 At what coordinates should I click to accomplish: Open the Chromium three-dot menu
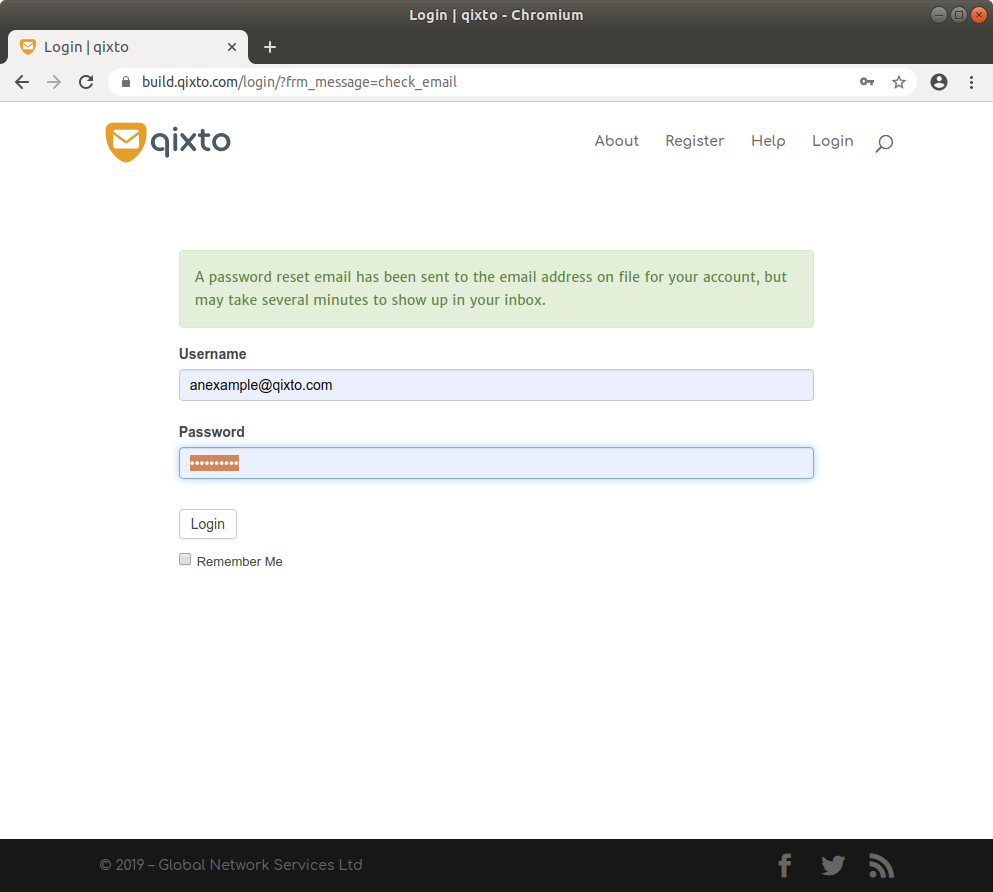point(971,82)
